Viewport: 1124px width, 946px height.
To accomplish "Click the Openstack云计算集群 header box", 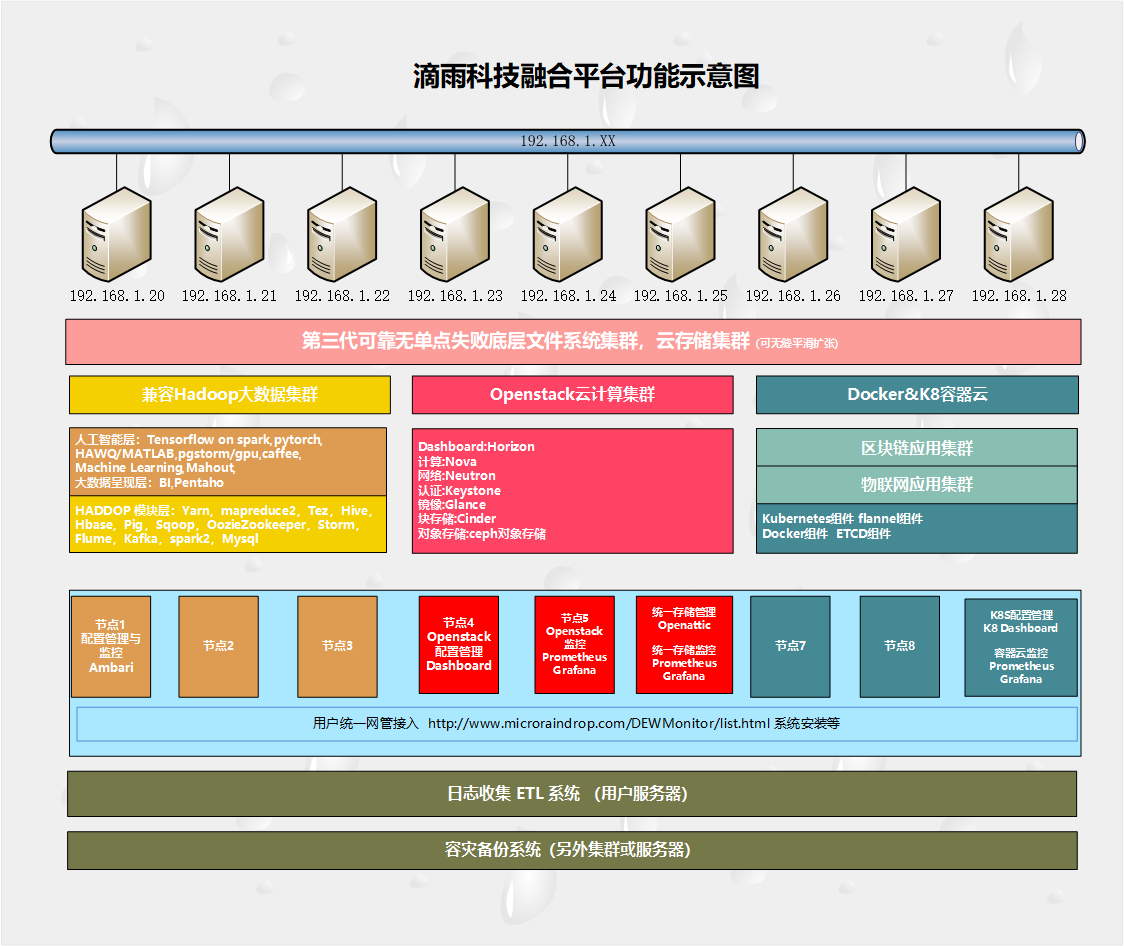I will pos(572,395).
